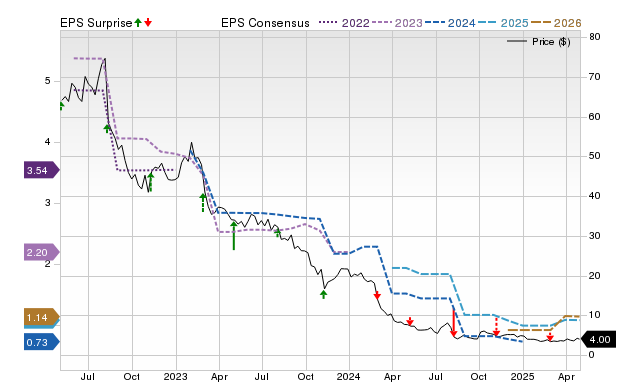The height and width of the screenshot is (382, 640).
Task: Click the 2024 label on the time axis
Action: [x=349, y=376]
